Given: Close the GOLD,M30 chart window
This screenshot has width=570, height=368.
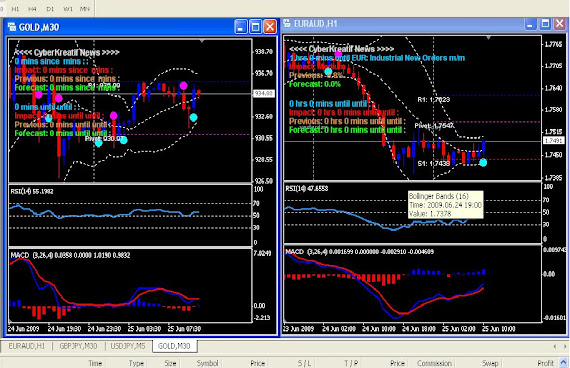Looking at the screenshot, I should click(x=270, y=27).
